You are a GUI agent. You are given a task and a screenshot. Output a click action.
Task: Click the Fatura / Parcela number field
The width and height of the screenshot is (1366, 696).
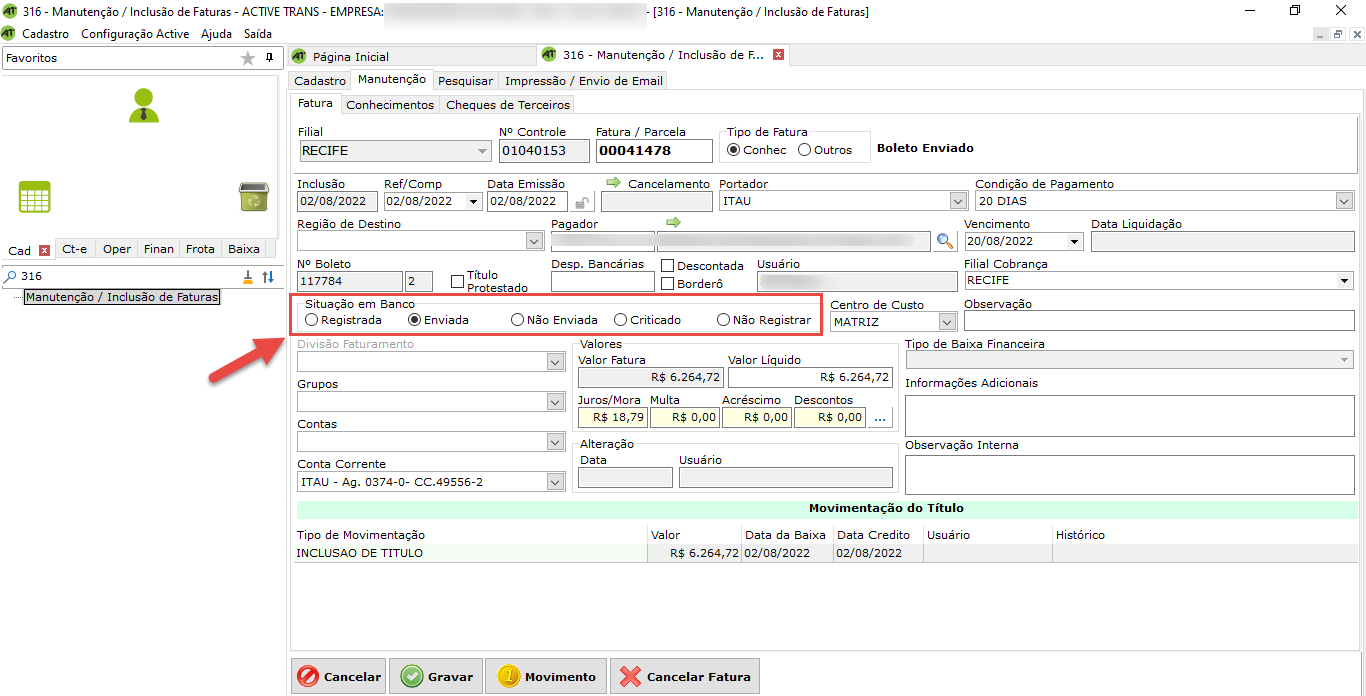coord(654,151)
